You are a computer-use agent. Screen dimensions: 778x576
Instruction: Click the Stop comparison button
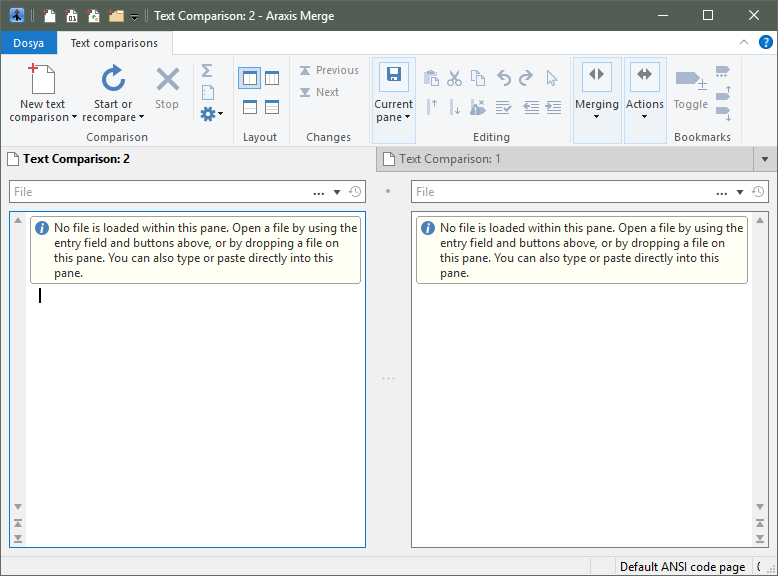click(x=167, y=88)
